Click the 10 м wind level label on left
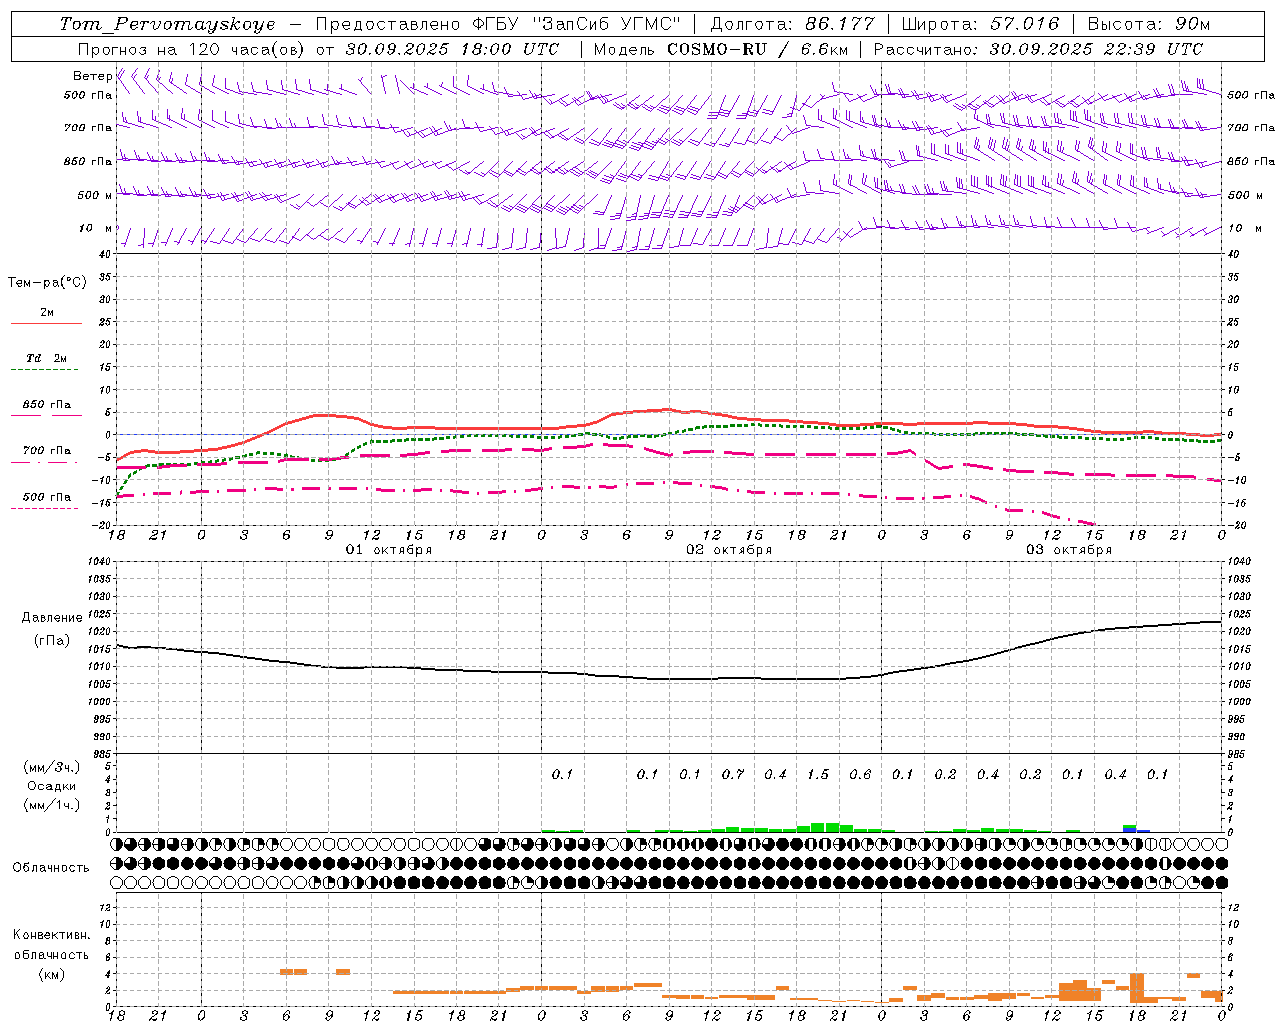This screenshot has width=1280, height=1024. (x=96, y=228)
